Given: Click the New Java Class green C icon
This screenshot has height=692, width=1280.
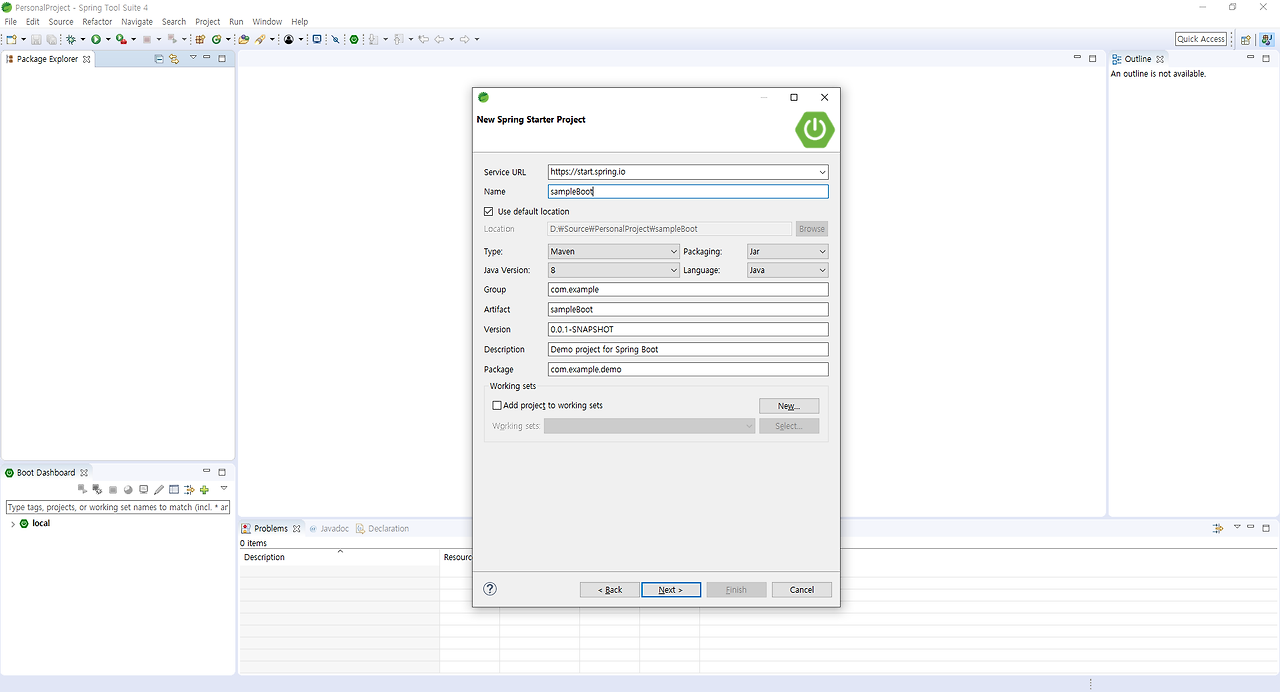Looking at the screenshot, I should pos(217,39).
